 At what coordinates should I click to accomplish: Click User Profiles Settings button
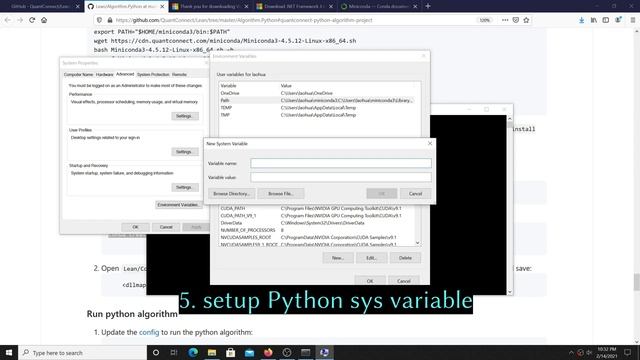coord(184,152)
